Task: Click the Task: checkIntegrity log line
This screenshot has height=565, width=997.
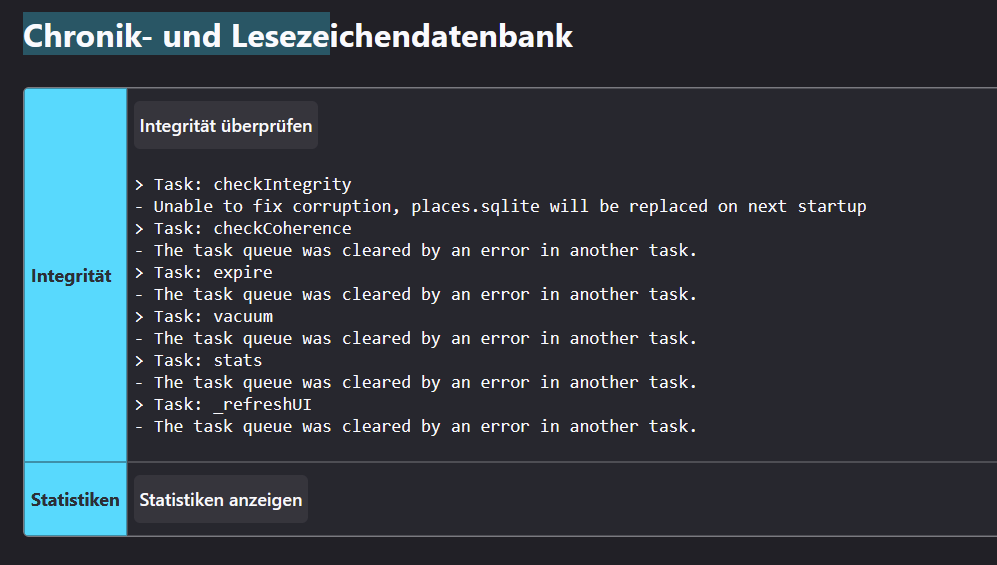Action: point(243,185)
